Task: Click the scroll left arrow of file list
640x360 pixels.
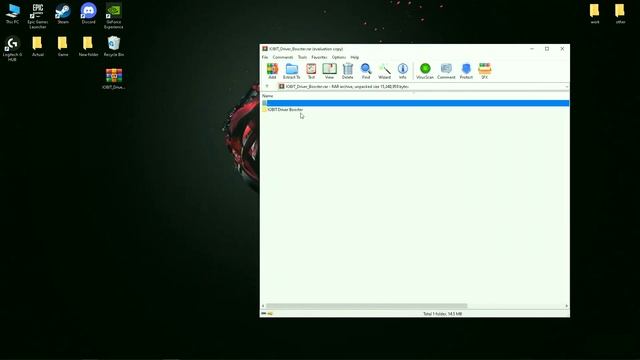Action: click(263, 306)
